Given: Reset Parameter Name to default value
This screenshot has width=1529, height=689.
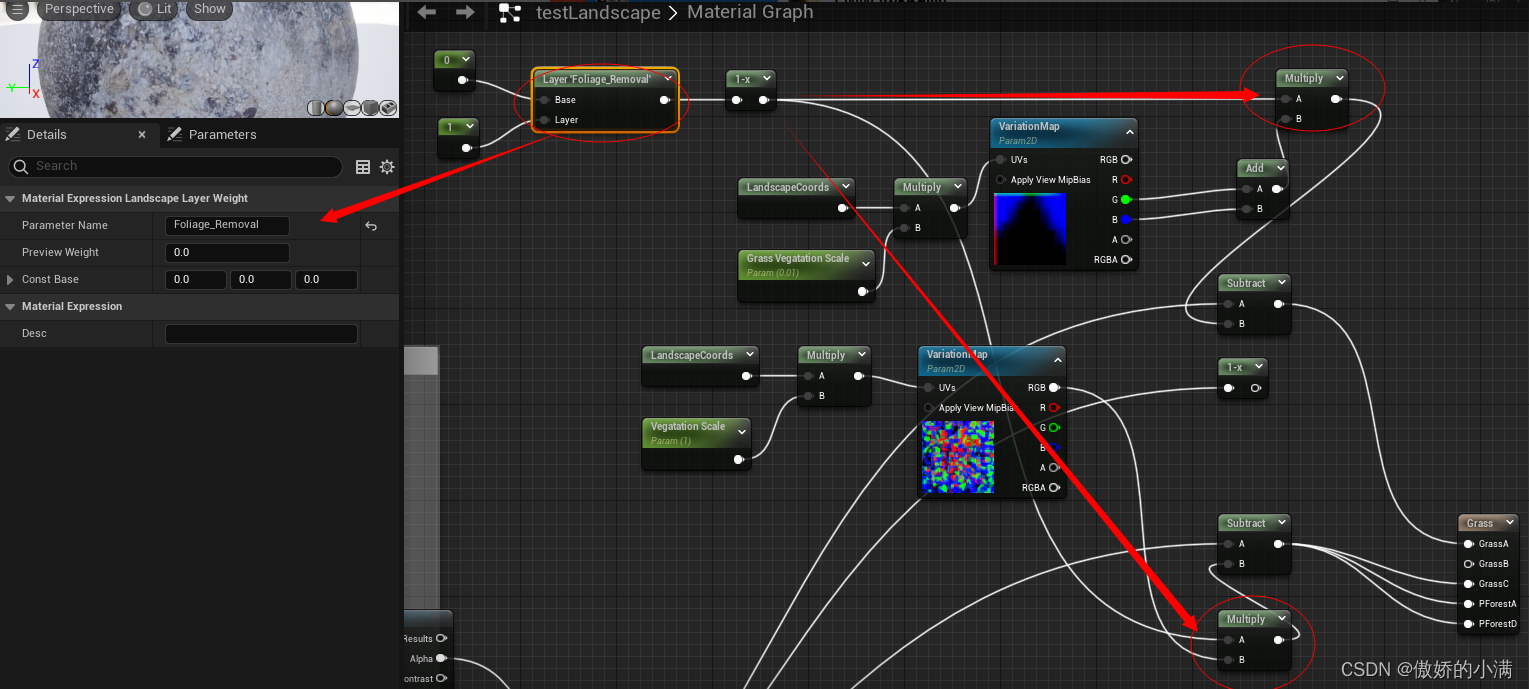Looking at the screenshot, I should tap(371, 226).
